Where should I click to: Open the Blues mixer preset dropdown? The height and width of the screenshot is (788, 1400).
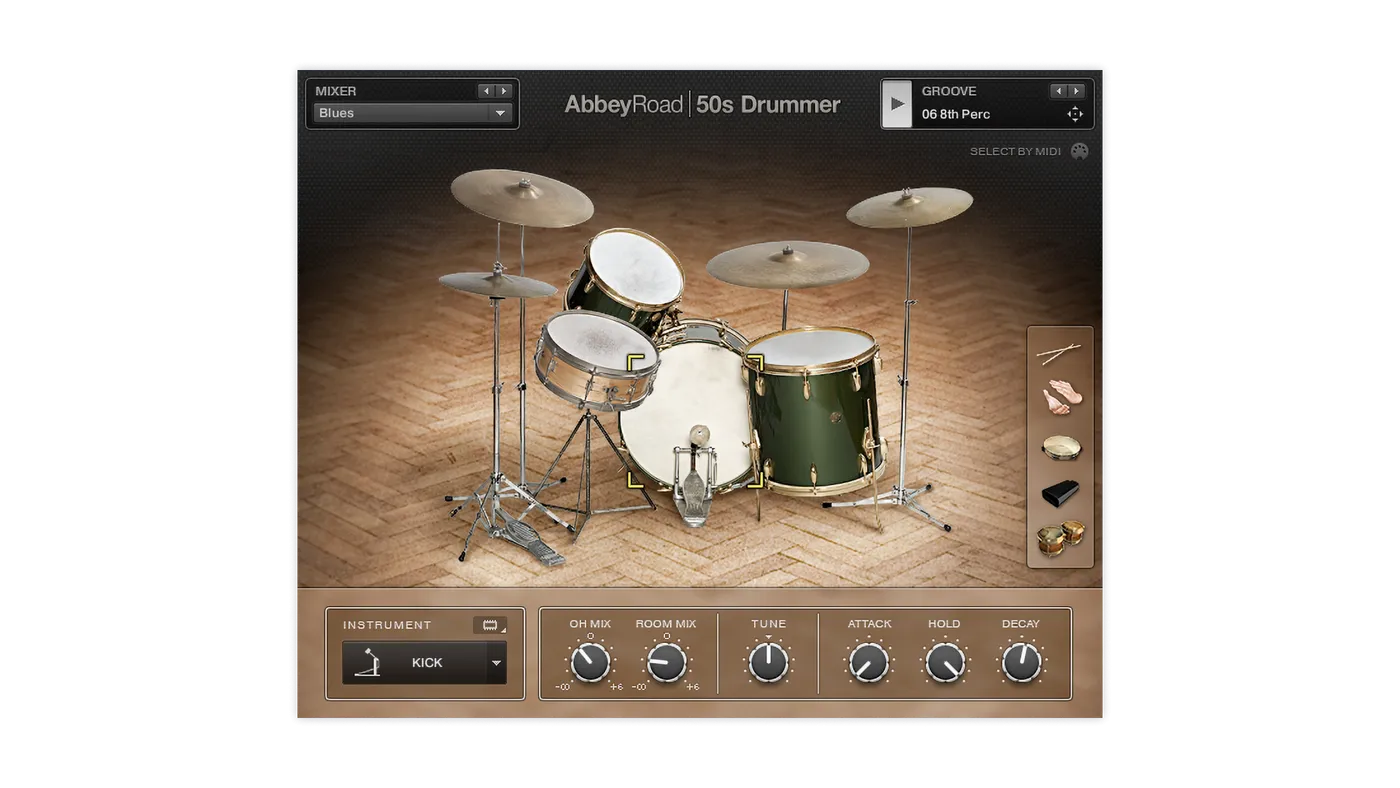click(413, 113)
